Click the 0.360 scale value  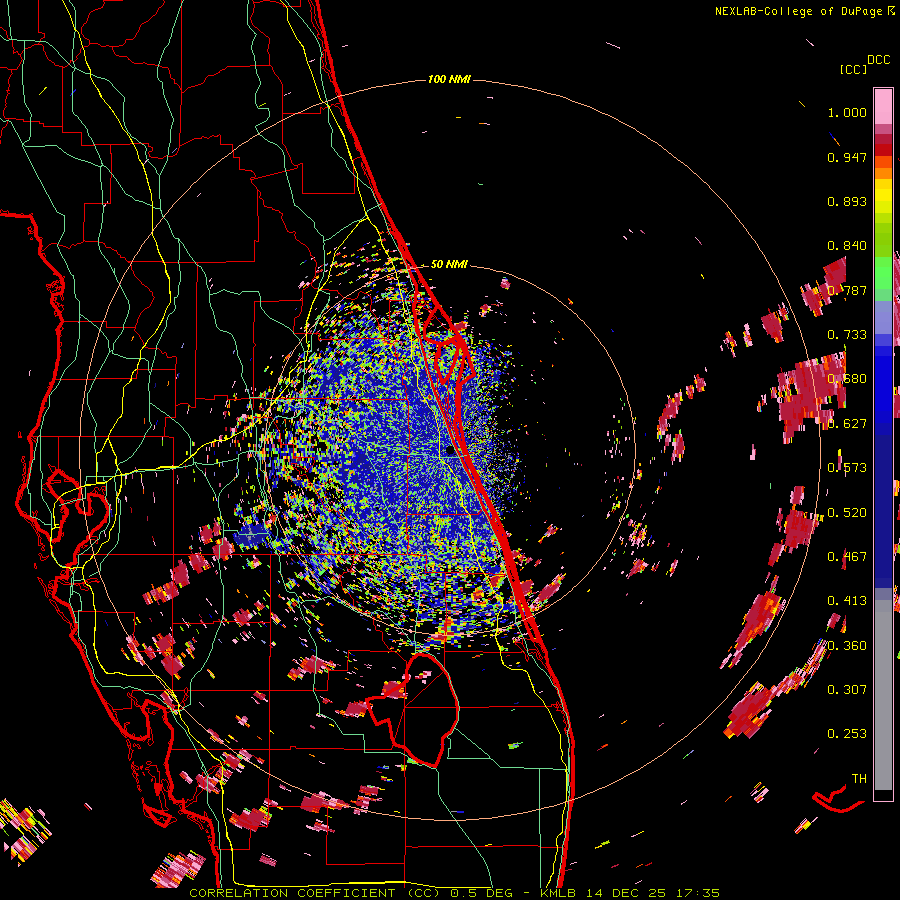tap(847, 645)
